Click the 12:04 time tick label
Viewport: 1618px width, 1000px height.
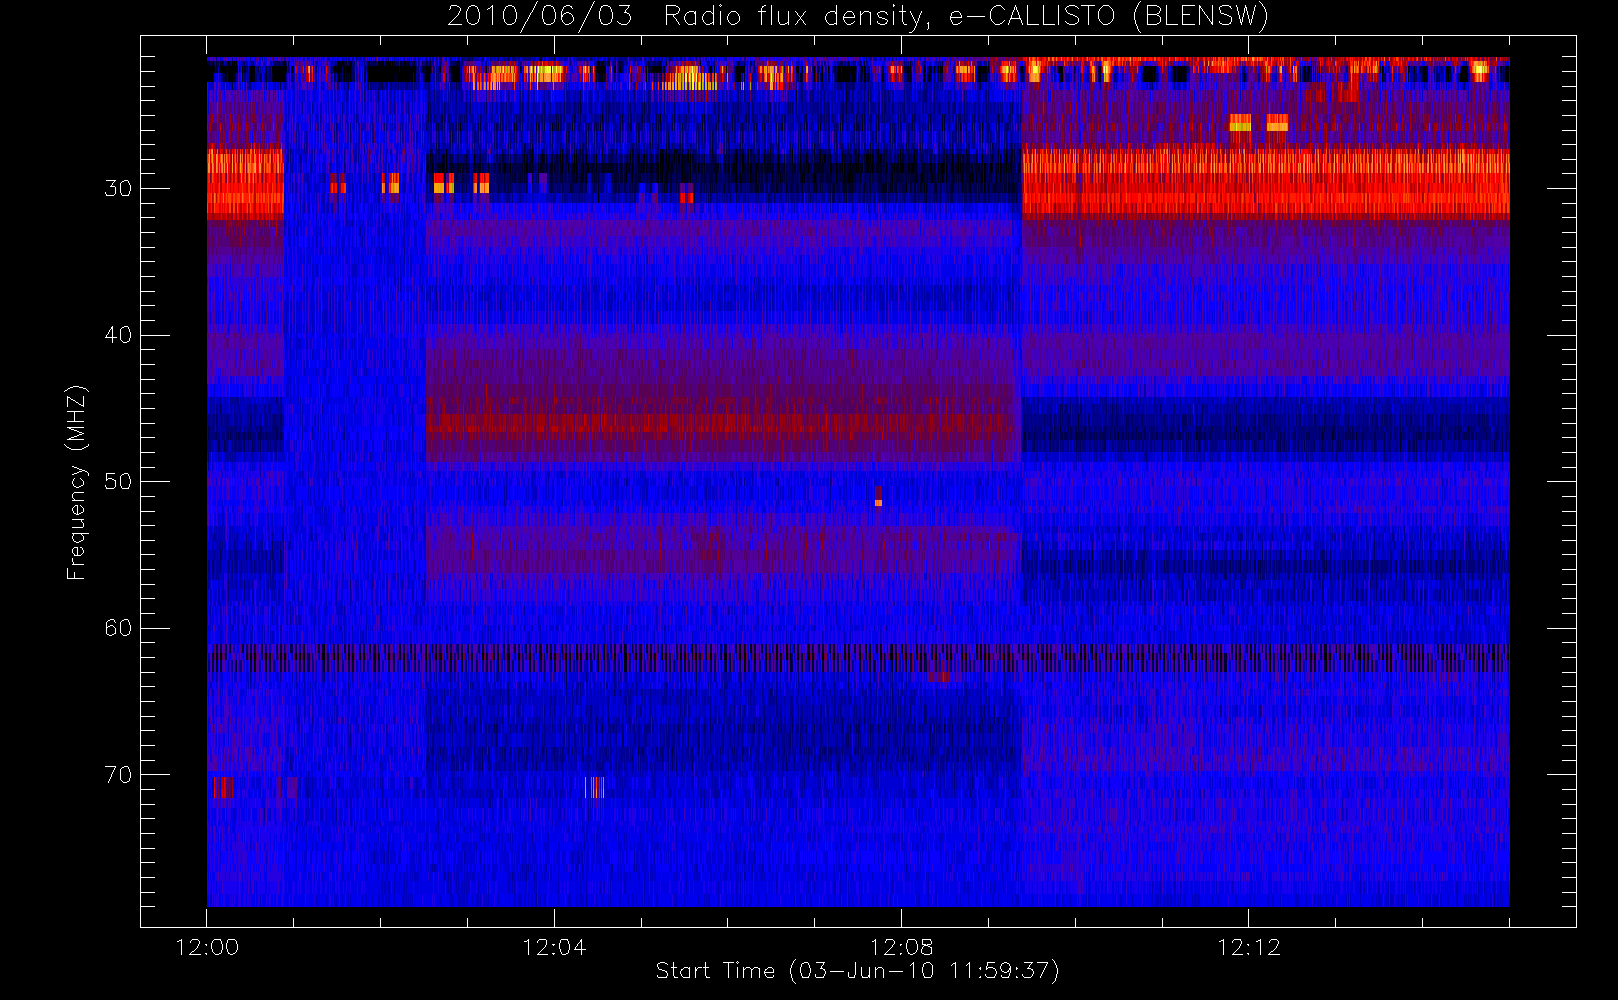(554, 947)
